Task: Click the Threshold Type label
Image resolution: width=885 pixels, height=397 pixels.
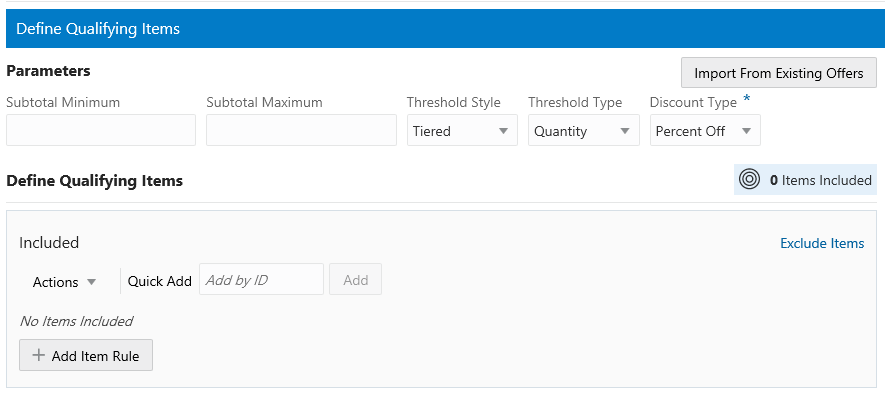Action: pyautogui.click(x=575, y=102)
